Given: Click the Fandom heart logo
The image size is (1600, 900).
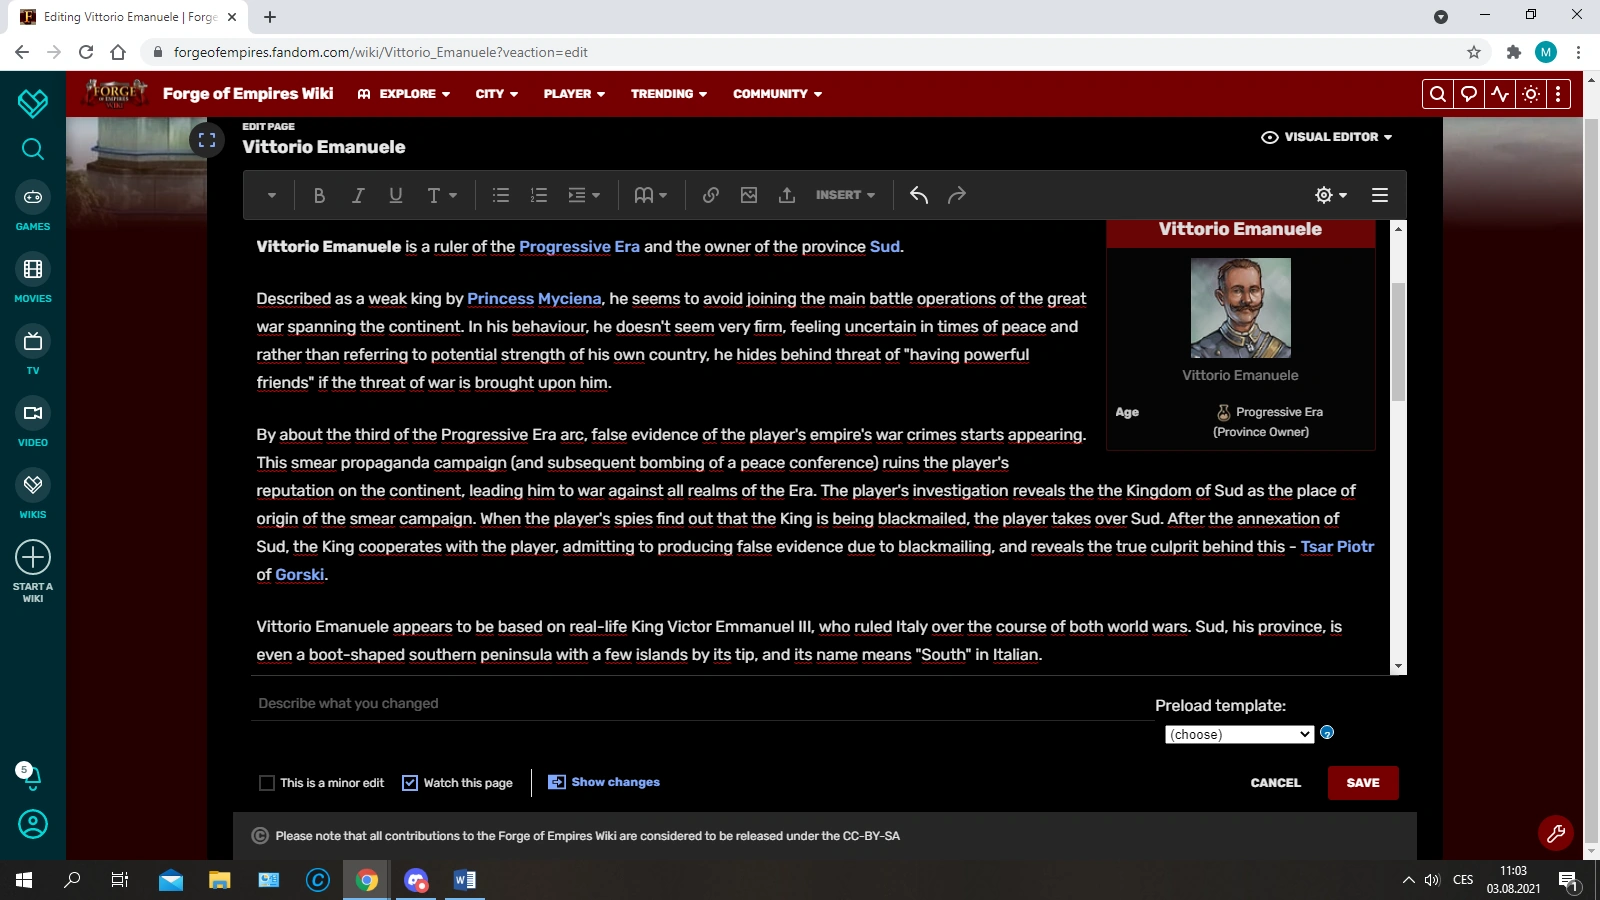Looking at the screenshot, I should pyautogui.click(x=33, y=102).
